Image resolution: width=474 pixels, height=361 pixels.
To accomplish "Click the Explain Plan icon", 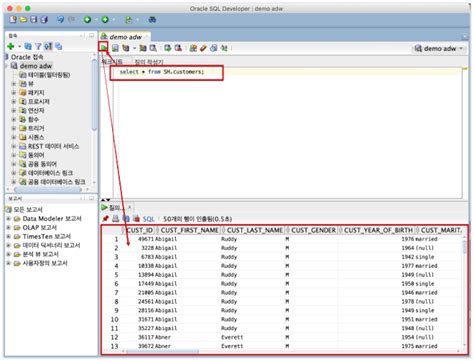I will coord(126,48).
